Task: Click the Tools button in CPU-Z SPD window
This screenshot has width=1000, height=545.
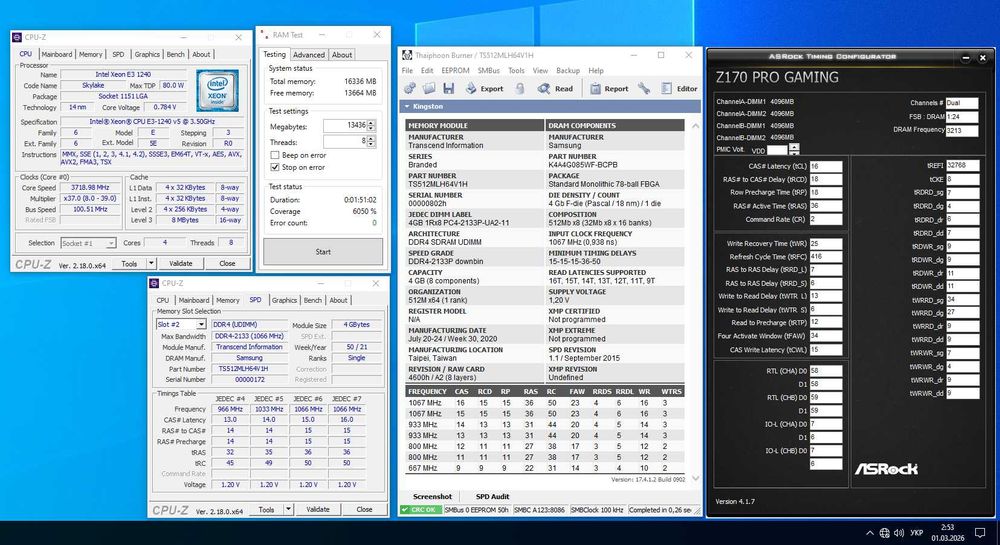Action: point(266,509)
